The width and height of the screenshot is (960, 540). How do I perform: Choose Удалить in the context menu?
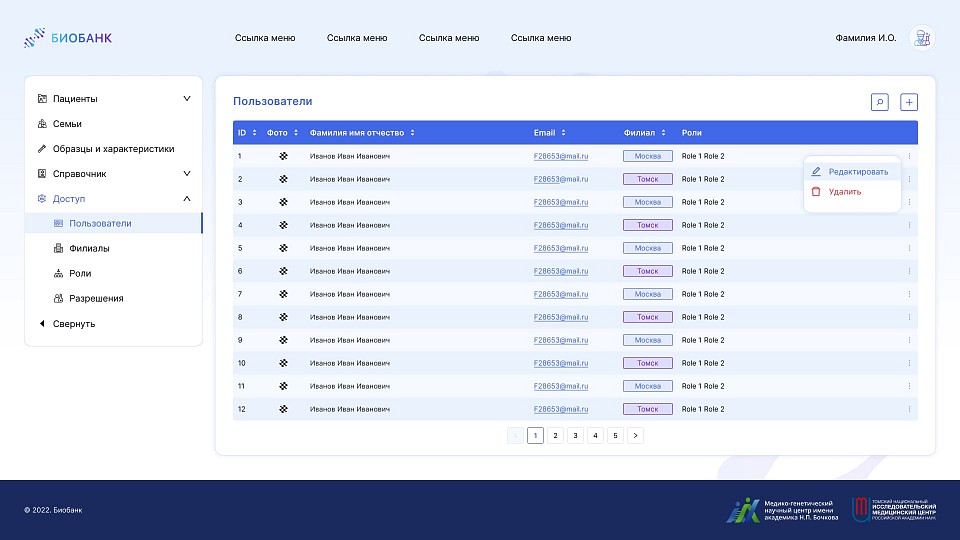(852, 192)
